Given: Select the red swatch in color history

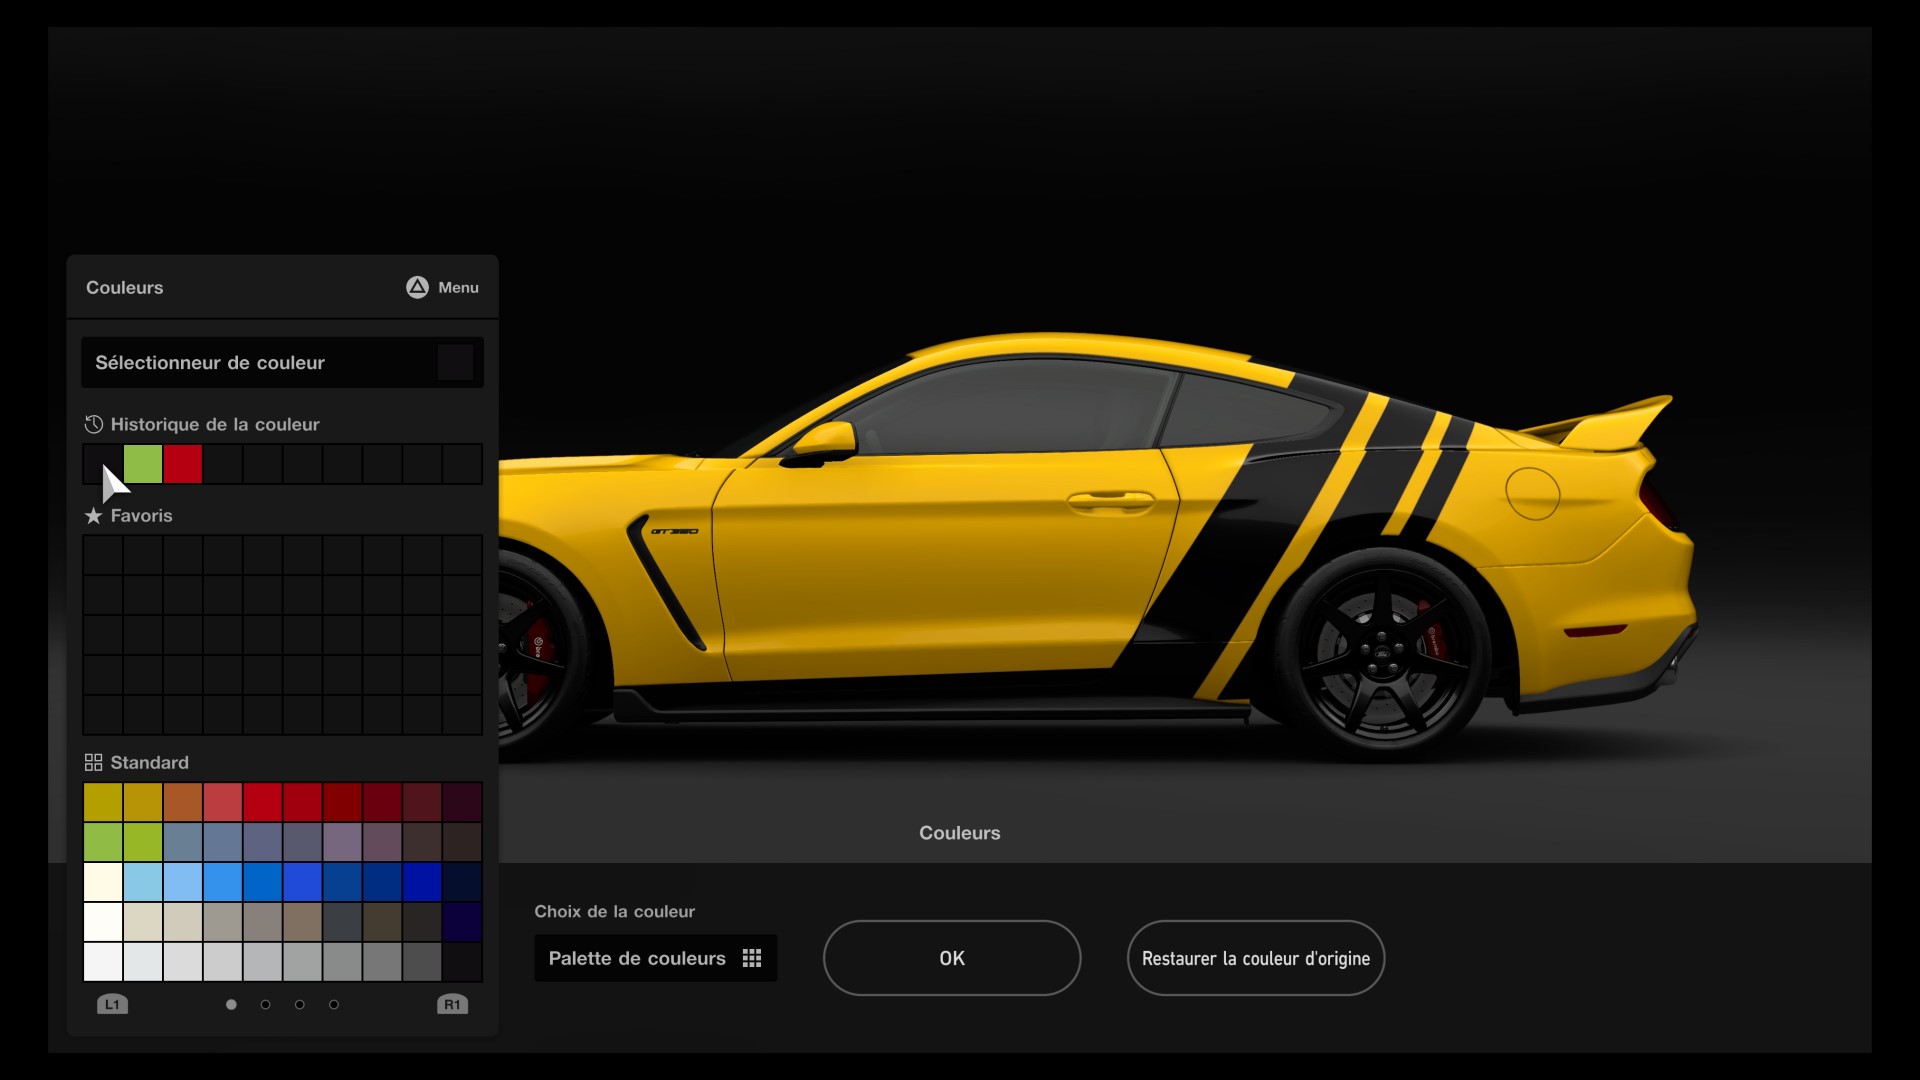Looking at the screenshot, I should pos(183,464).
